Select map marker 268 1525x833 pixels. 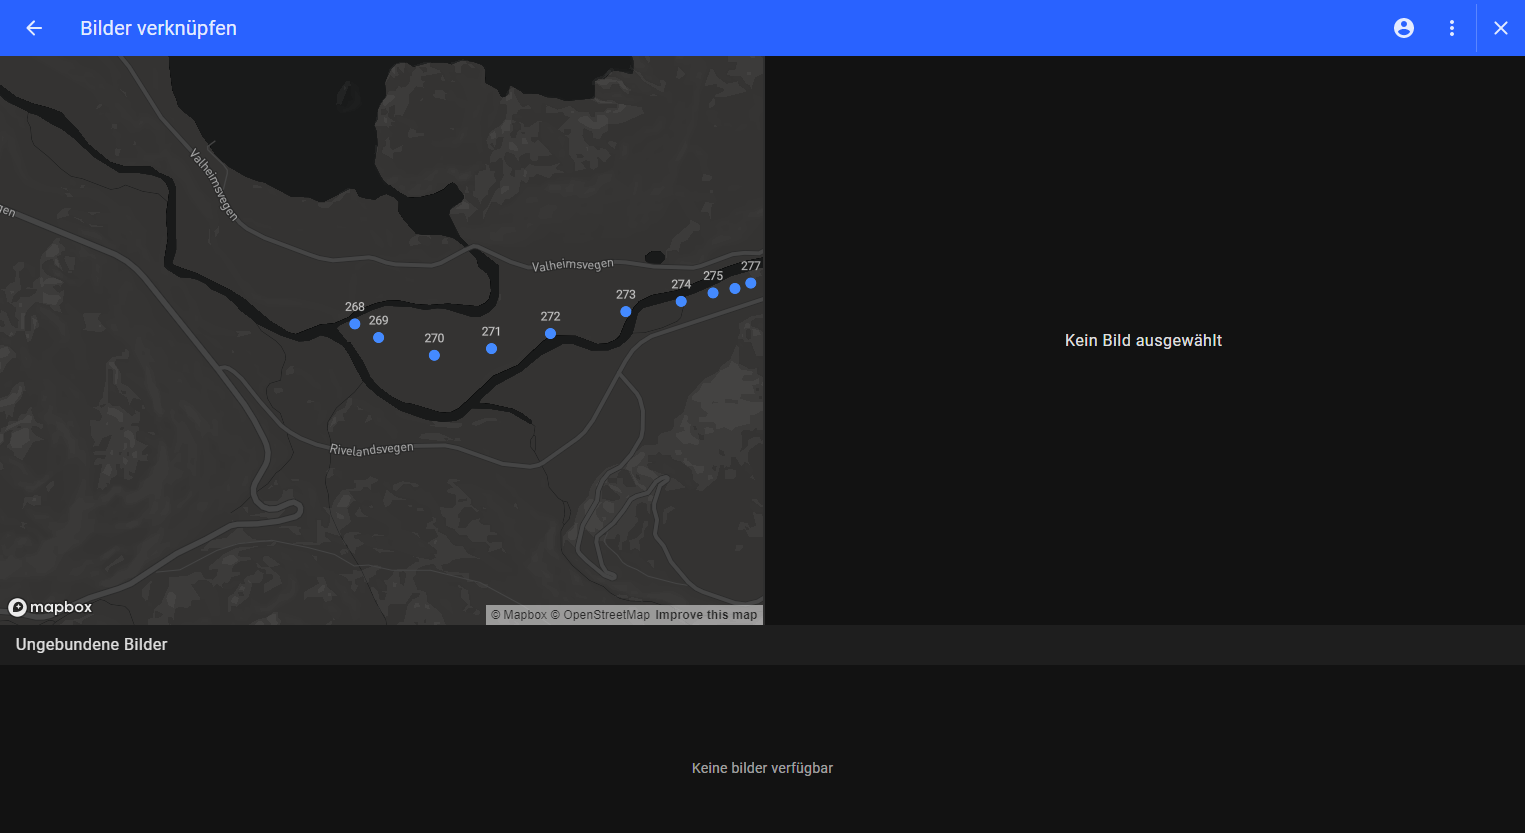[x=355, y=324]
